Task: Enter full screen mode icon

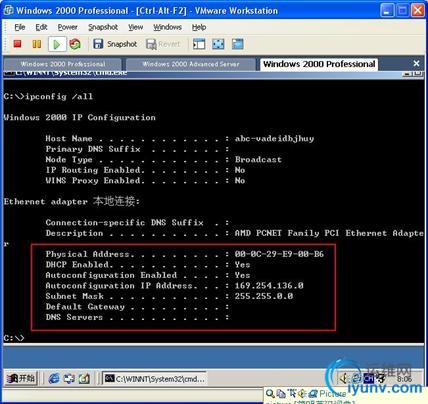Action: (218, 44)
